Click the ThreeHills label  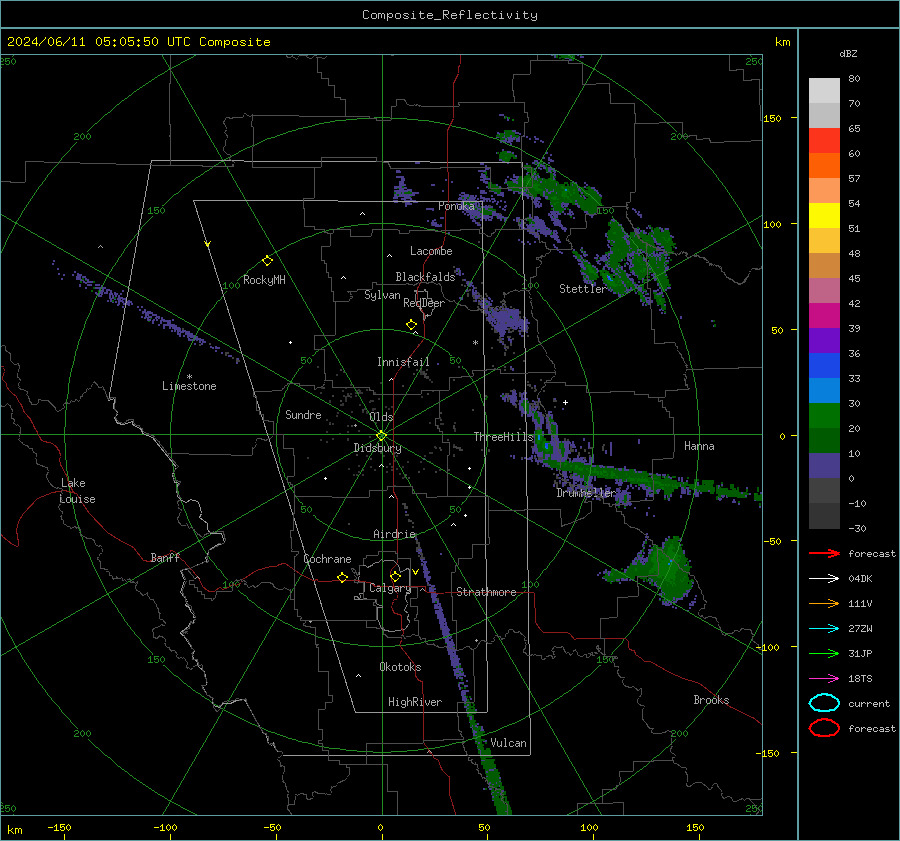[x=503, y=437]
